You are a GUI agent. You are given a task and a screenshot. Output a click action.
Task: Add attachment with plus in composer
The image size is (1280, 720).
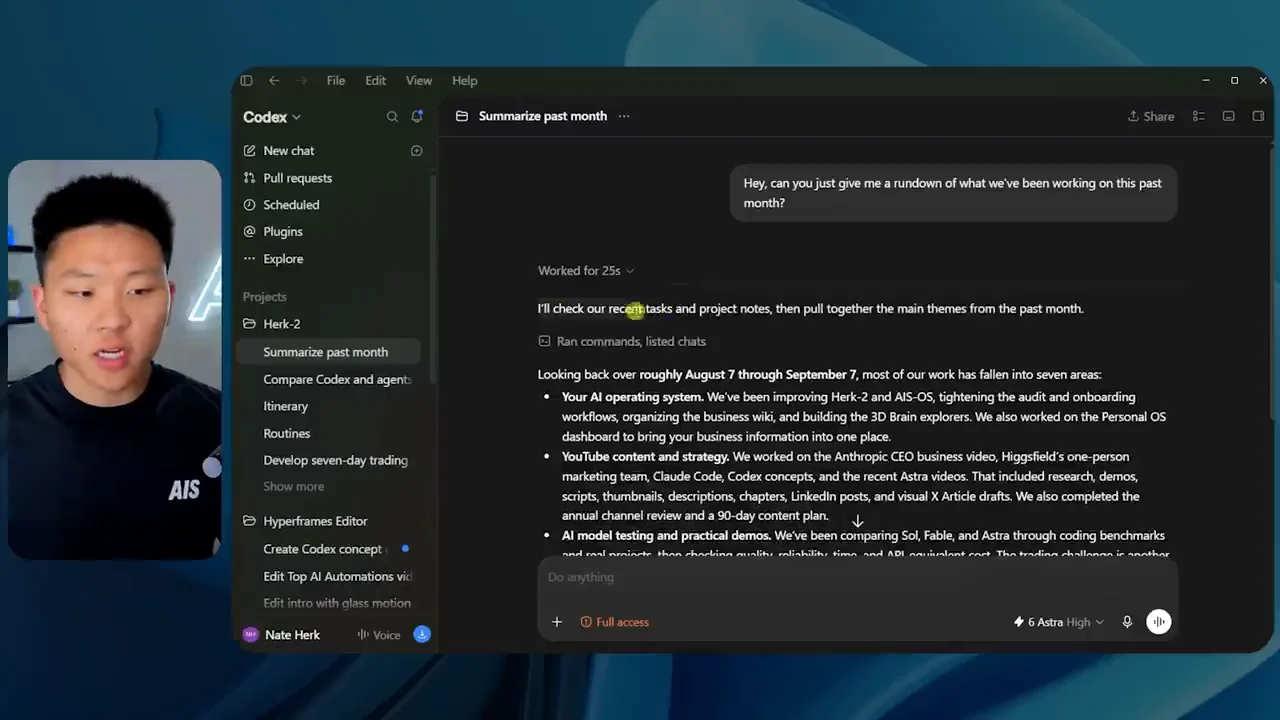tap(557, 622)
